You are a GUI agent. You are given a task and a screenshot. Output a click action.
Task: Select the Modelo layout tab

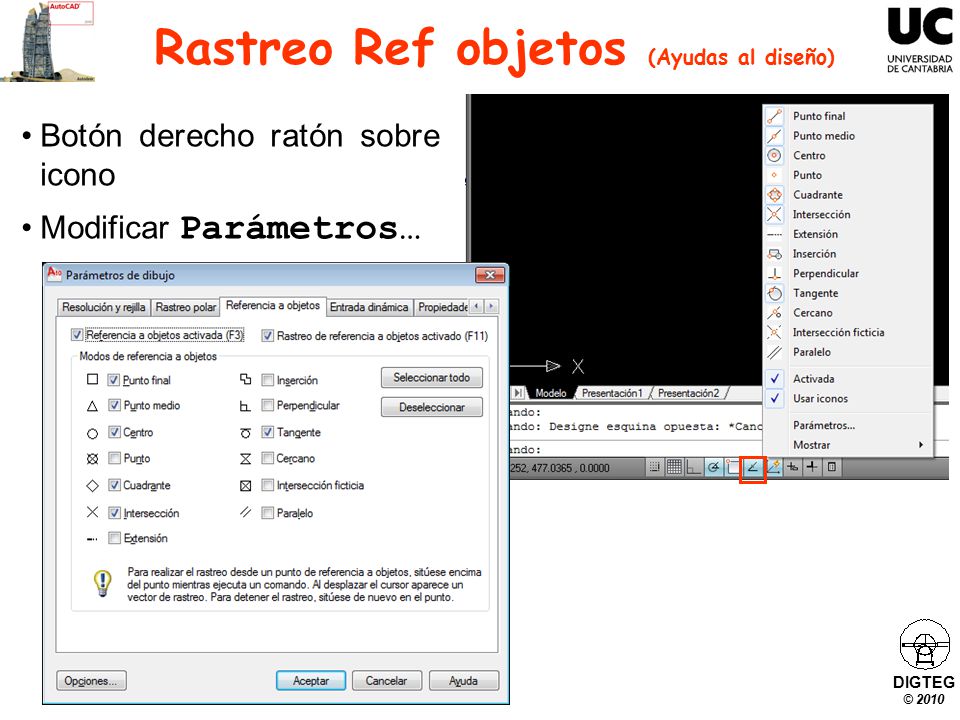point(550,393)
